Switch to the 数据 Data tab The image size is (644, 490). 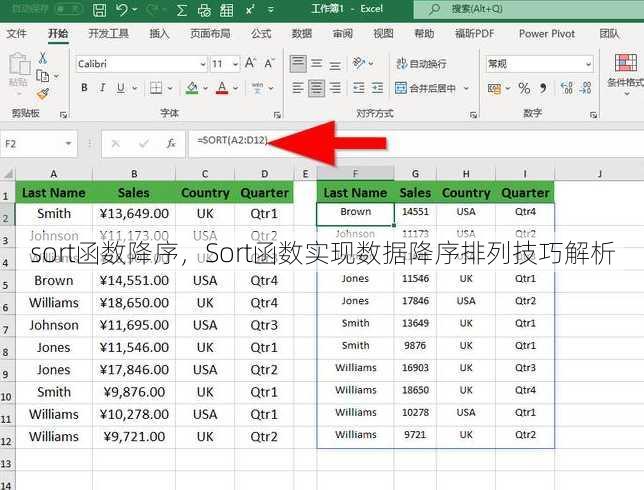(301, 34)
